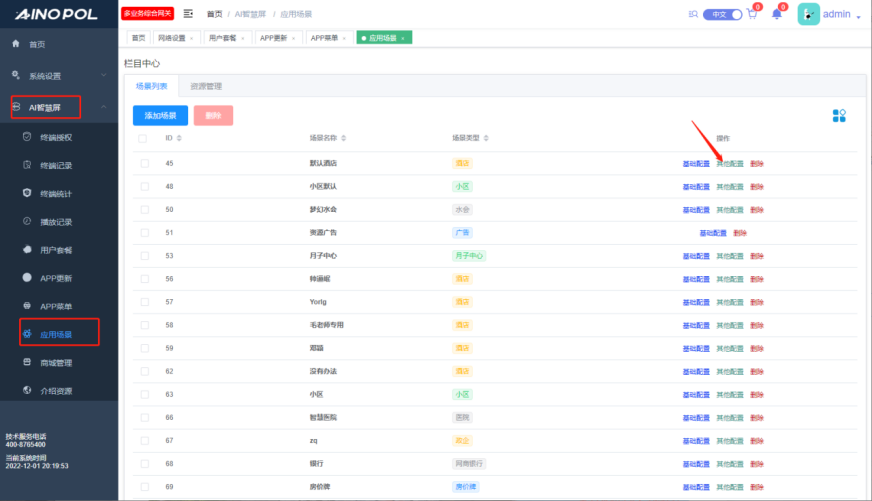
Task: Switch to the 资源管理 tab
Action: [x=206, y=86]
